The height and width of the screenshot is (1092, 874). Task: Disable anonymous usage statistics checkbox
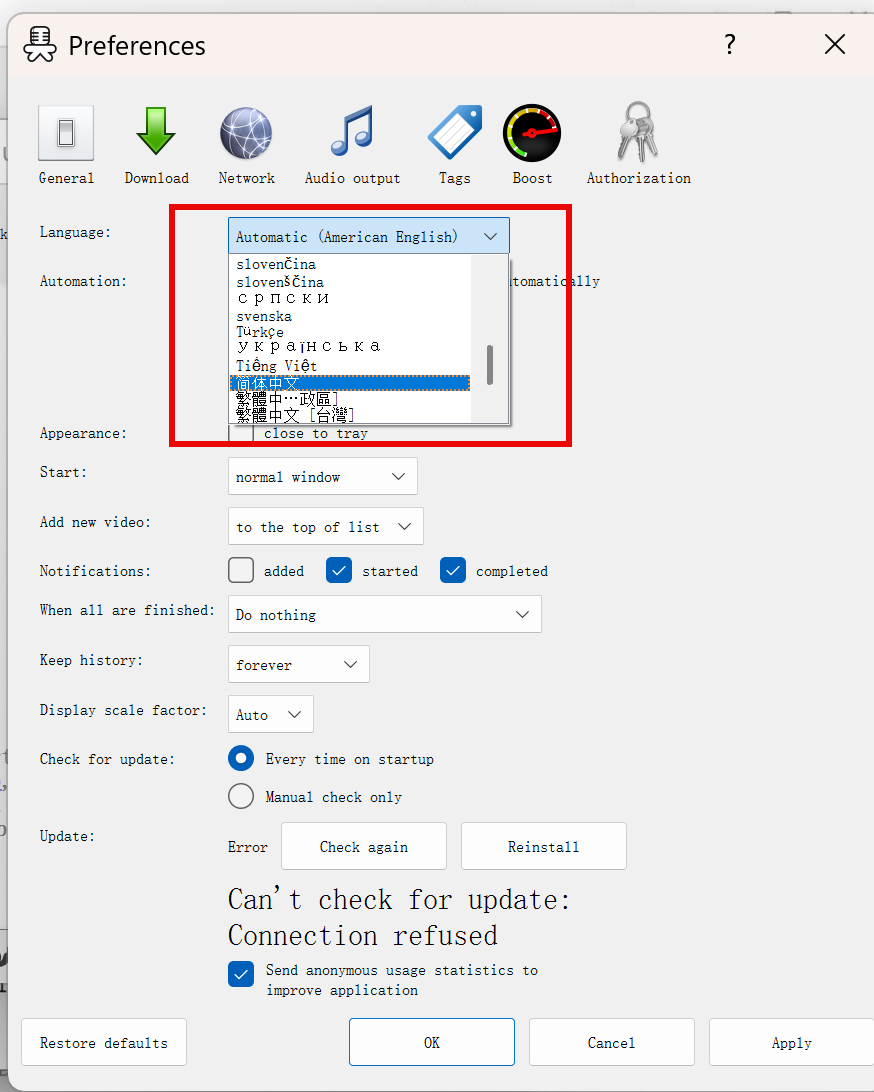[x=241, y=973]
